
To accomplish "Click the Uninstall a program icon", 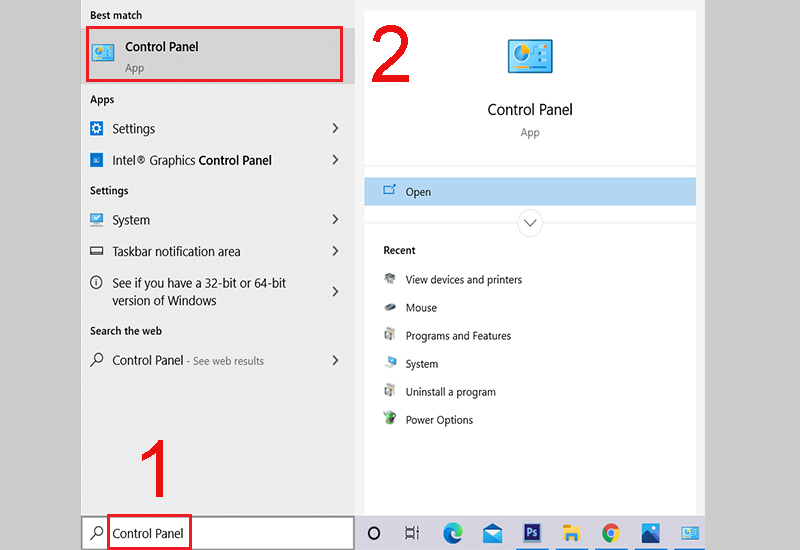I will point(390,390).
